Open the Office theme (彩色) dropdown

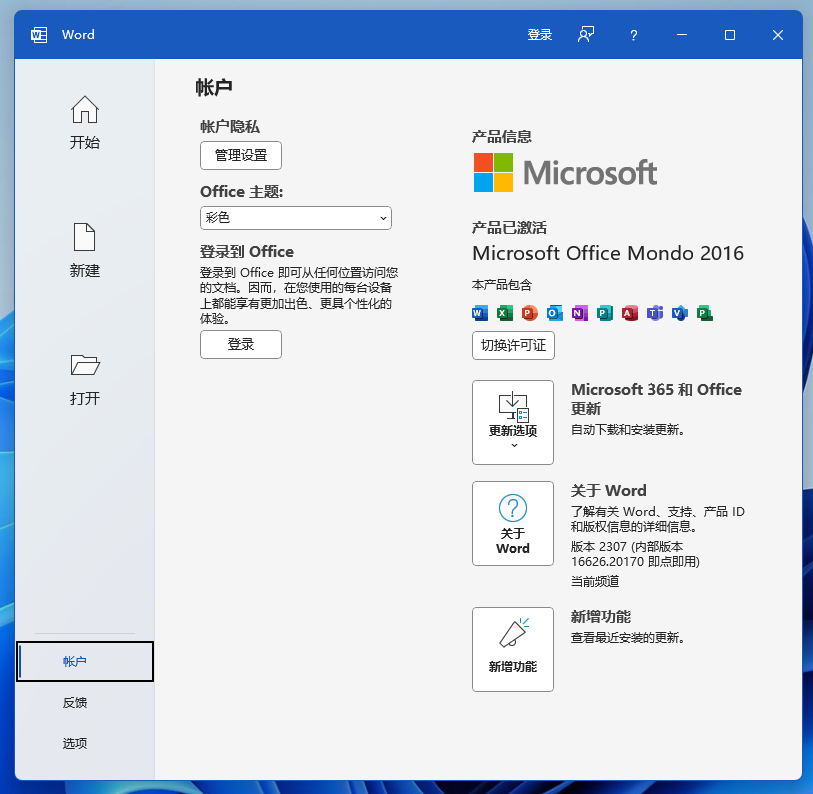coord(296,218)
